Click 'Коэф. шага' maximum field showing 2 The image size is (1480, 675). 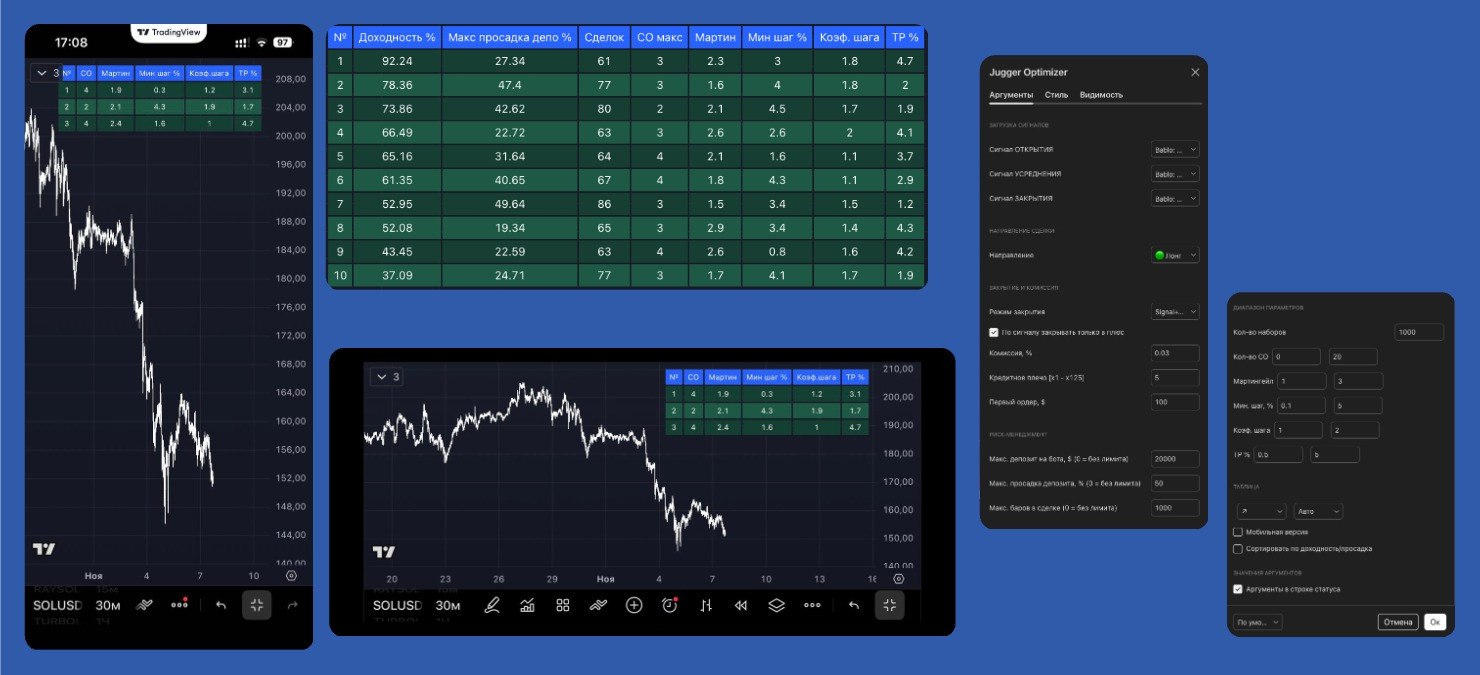1354,429
